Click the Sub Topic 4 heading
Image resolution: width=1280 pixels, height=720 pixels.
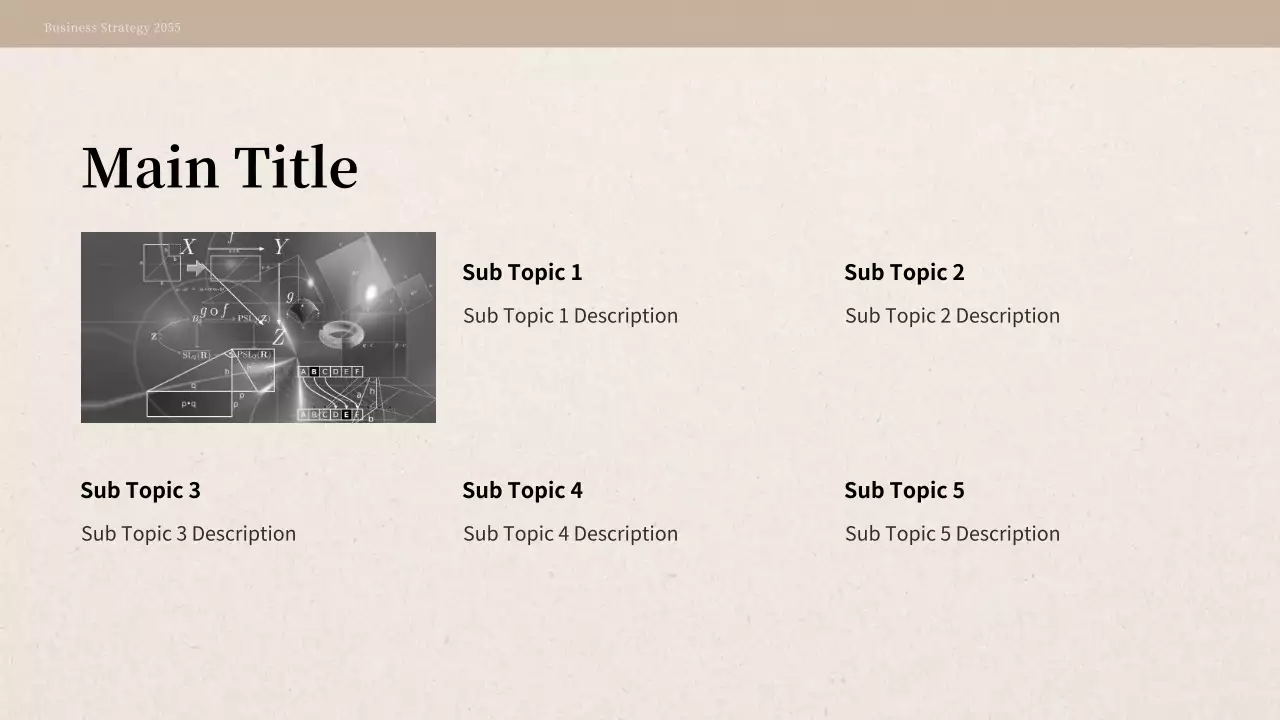[522, 490]
